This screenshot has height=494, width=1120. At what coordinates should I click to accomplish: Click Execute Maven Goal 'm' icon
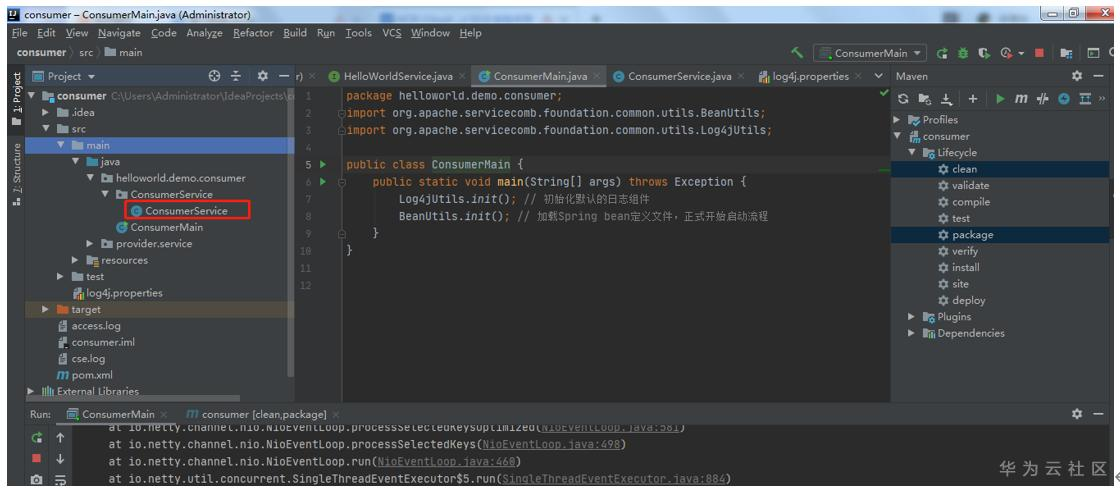point(1021,99)
